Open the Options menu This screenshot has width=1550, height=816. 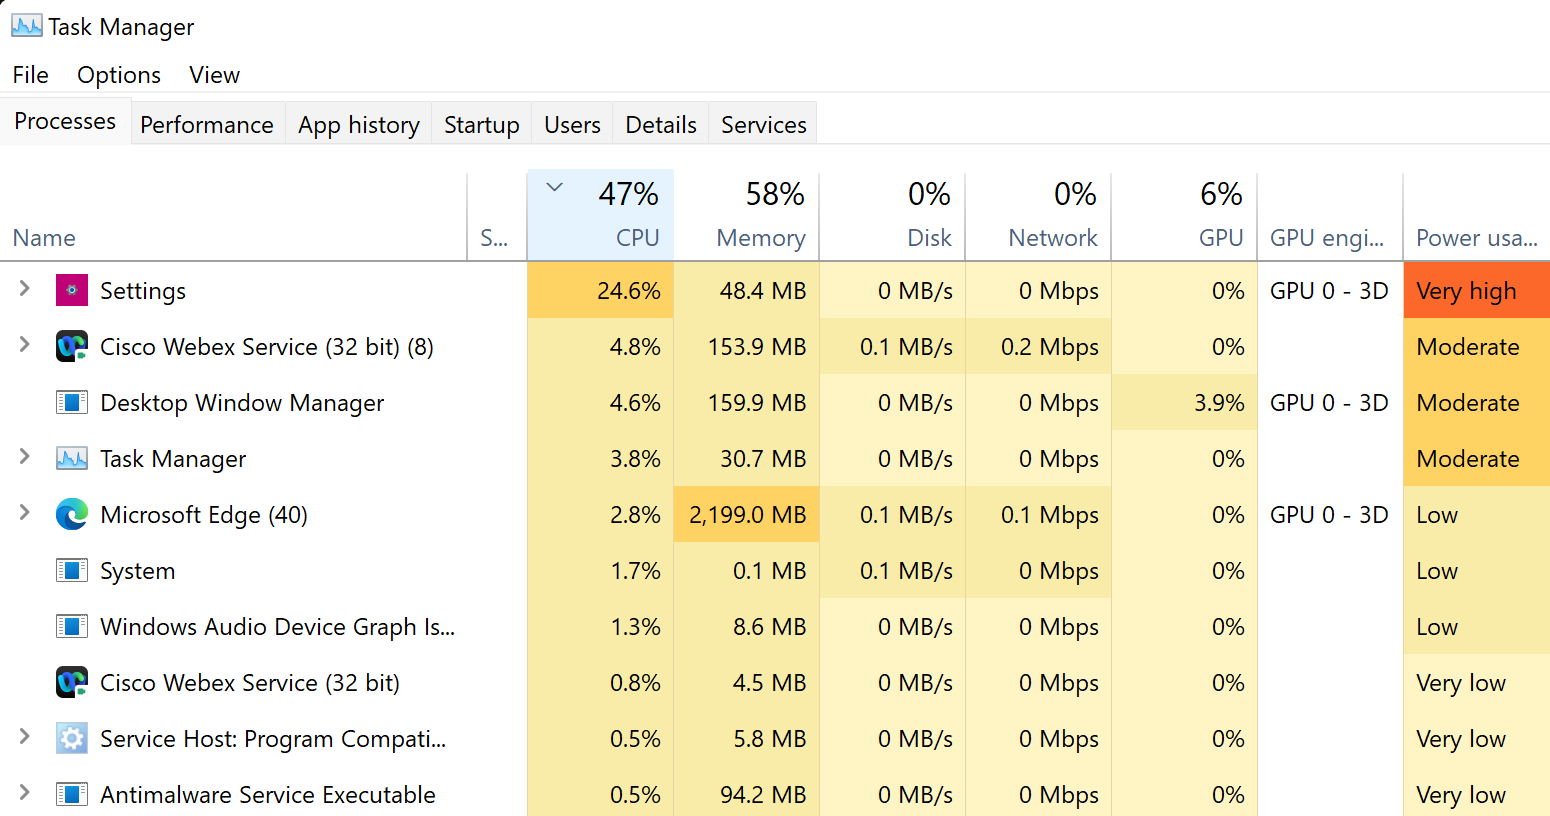tap(119, 75)
